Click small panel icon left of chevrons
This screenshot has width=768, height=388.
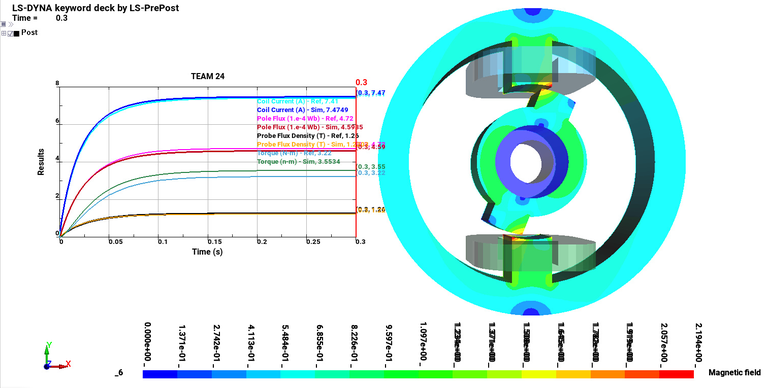pos(3,24)
